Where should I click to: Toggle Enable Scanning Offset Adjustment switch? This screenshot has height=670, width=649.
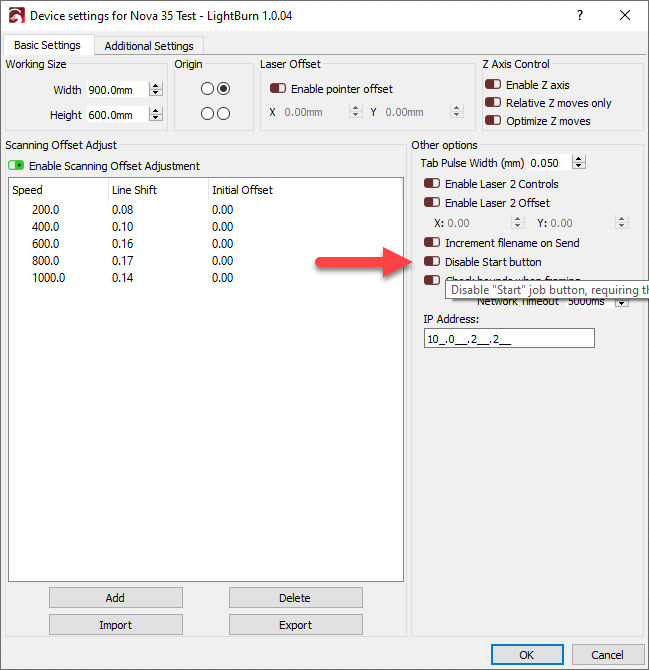pyautogui.click(x=16, y=165)
